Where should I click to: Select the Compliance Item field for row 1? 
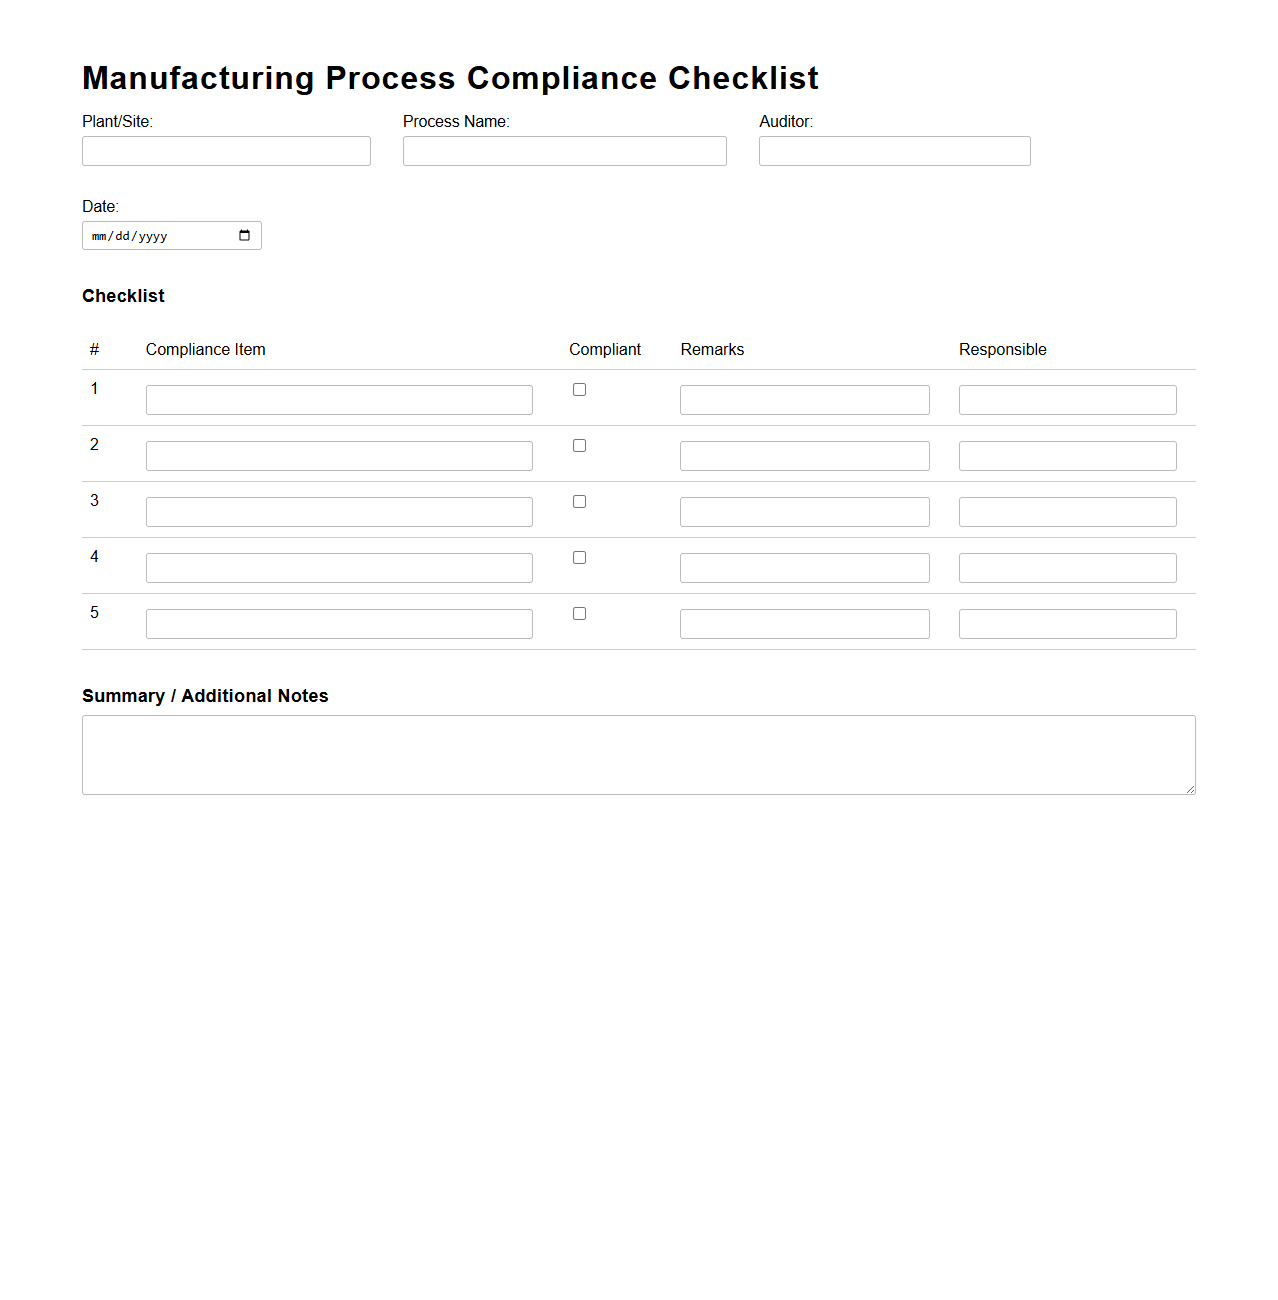coord(339,399)
